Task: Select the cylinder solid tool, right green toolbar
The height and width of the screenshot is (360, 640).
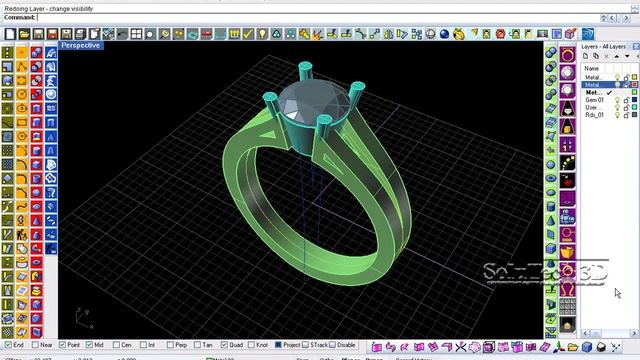Action: point(551,207)
